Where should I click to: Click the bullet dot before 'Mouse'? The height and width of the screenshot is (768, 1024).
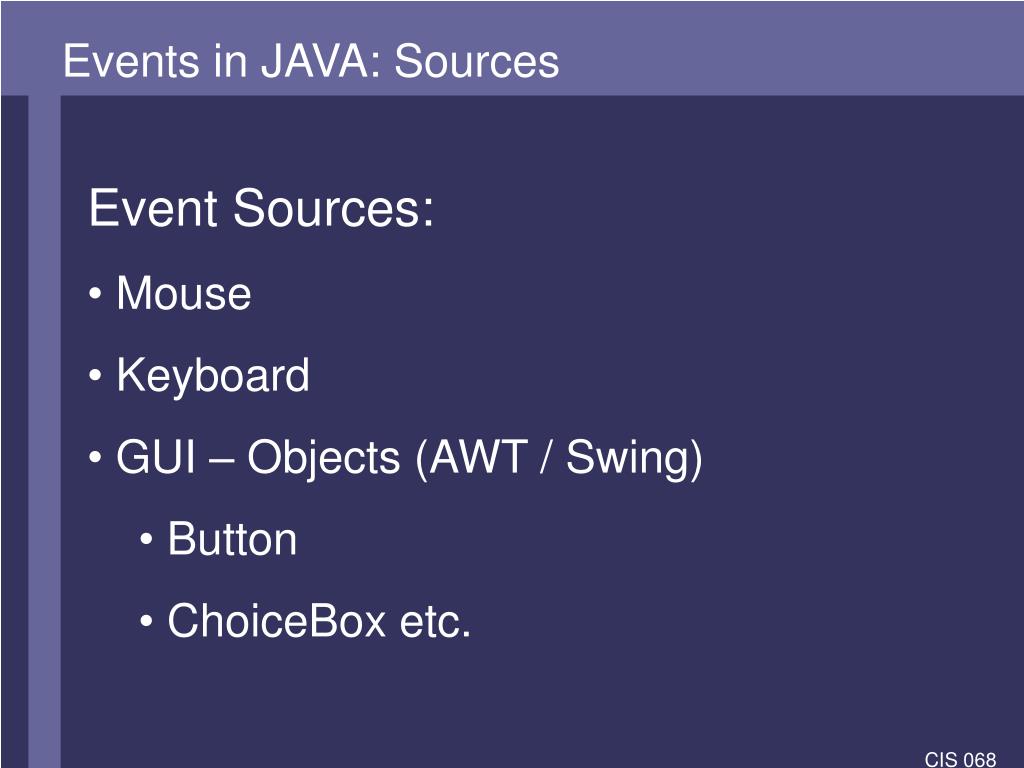click(95, 295)
